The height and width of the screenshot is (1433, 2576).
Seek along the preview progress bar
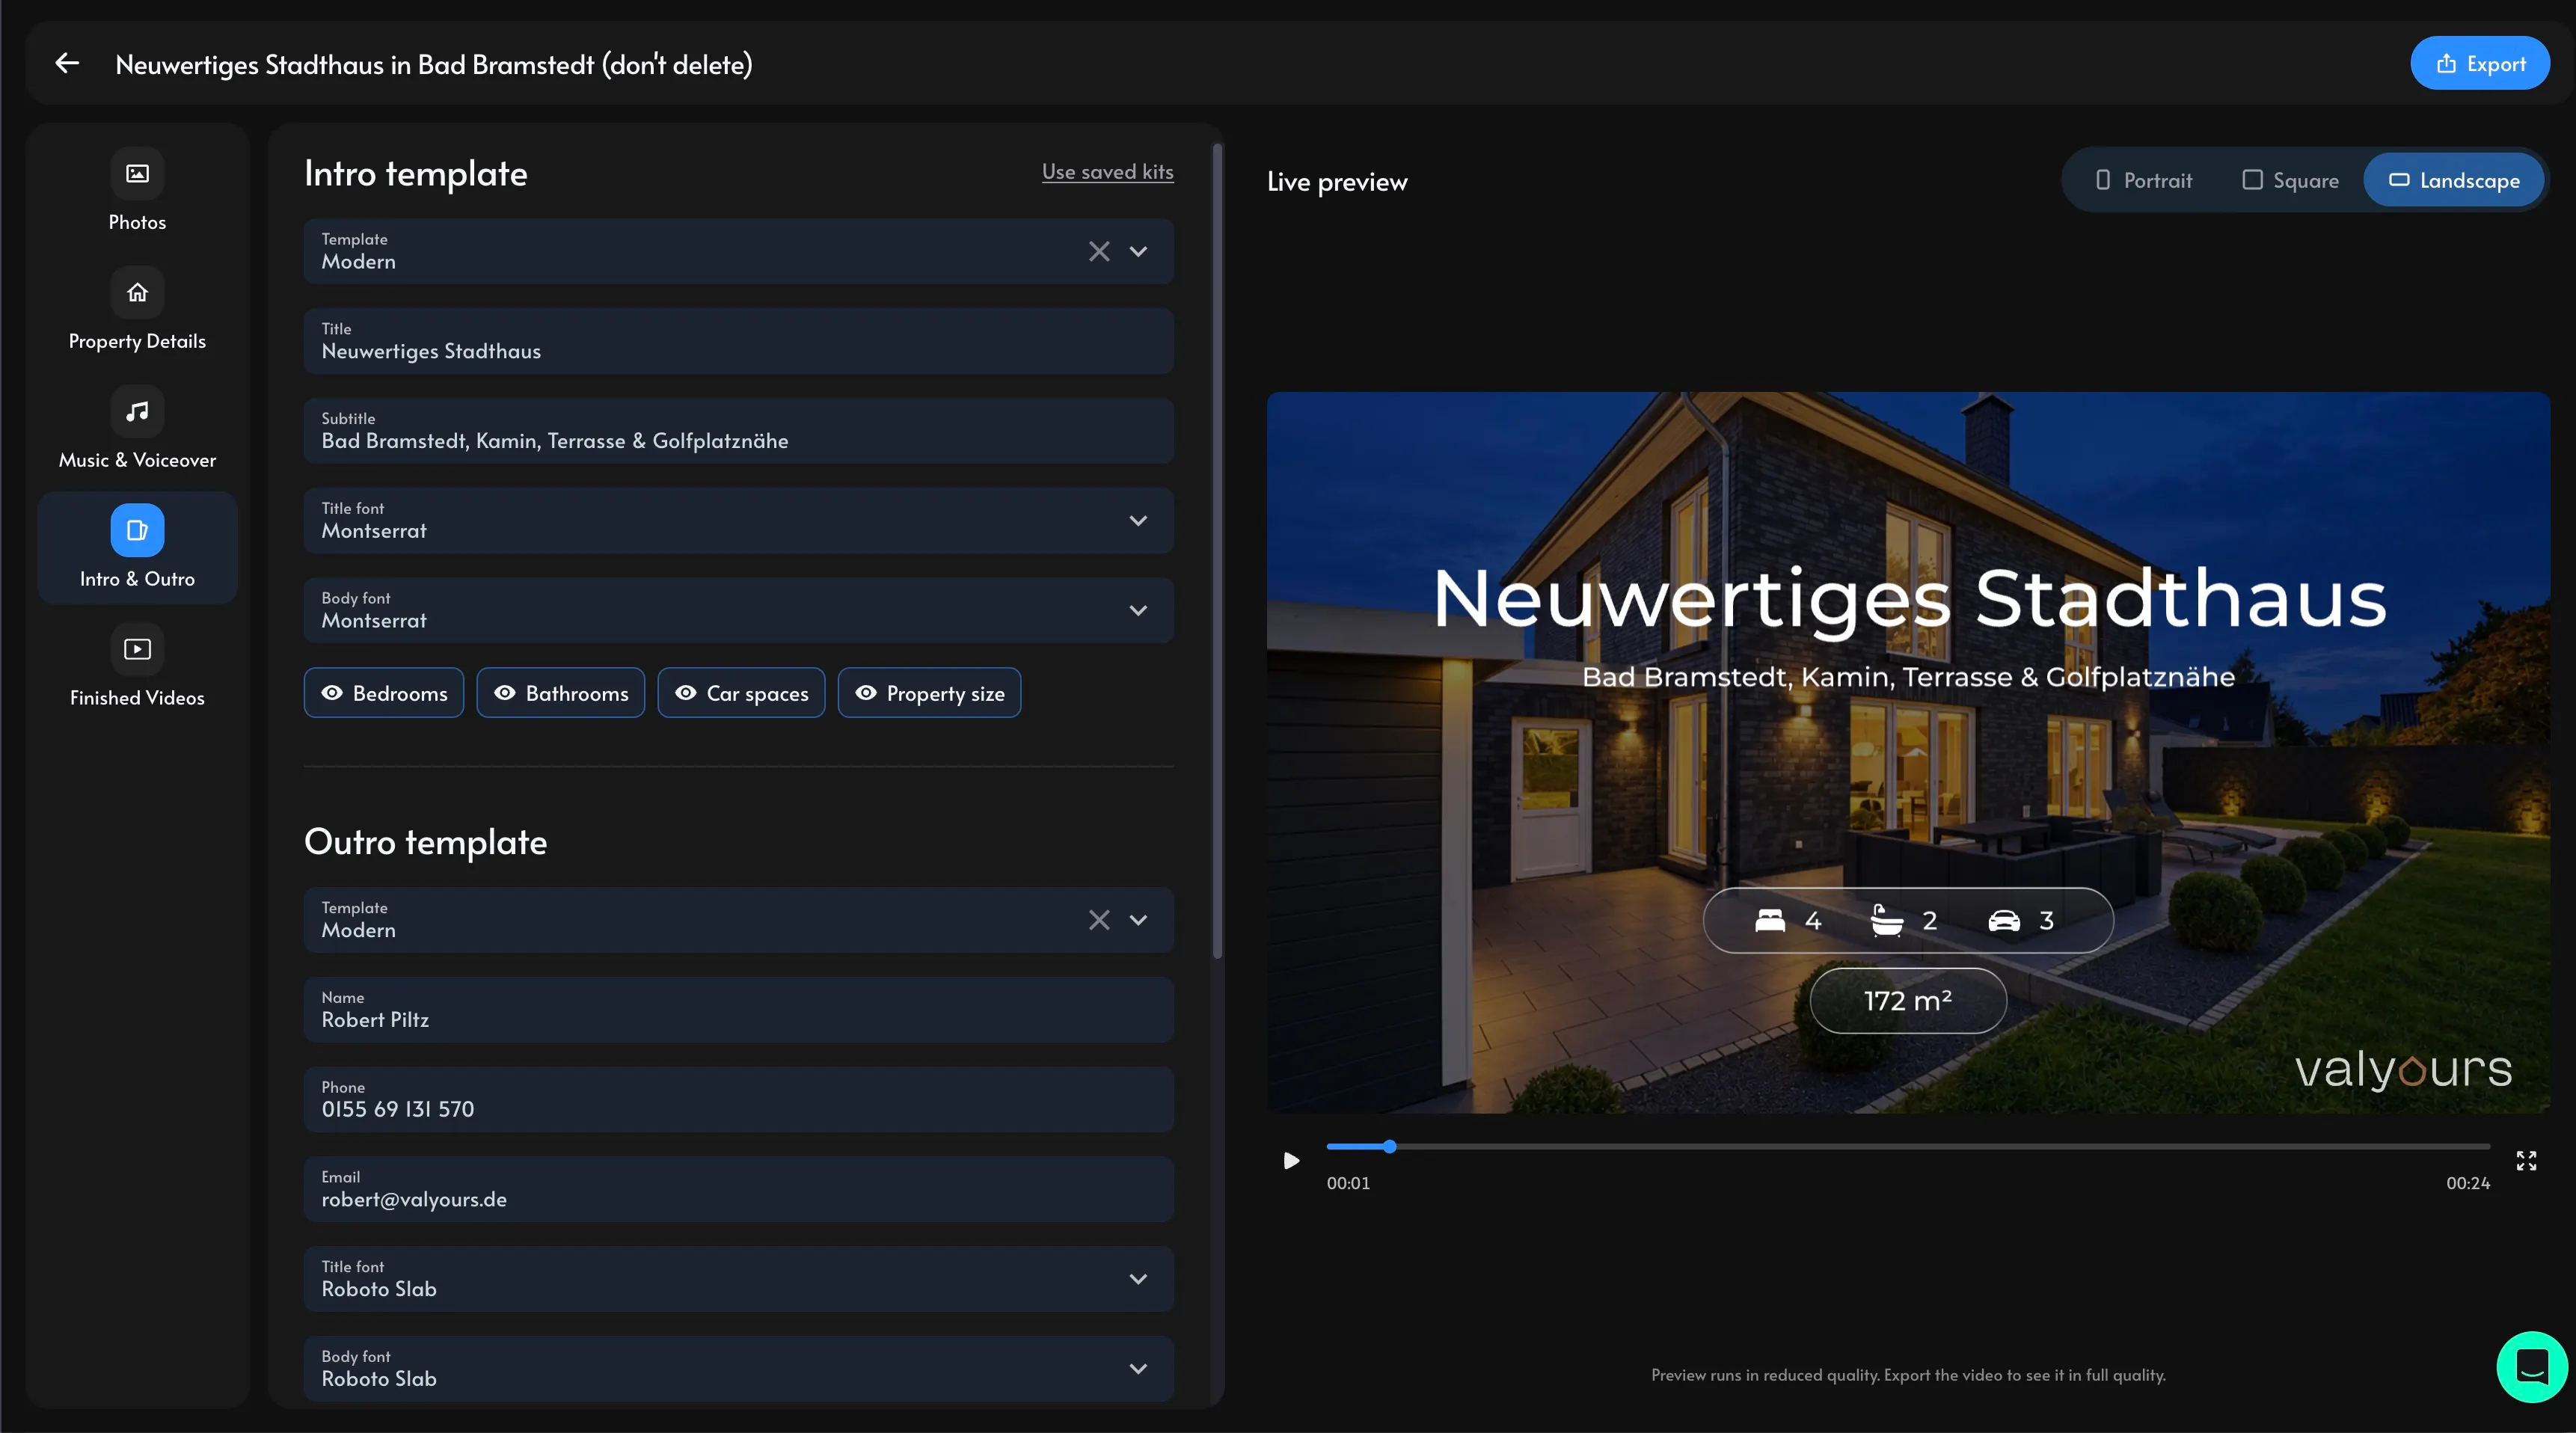point(1907,1146)
